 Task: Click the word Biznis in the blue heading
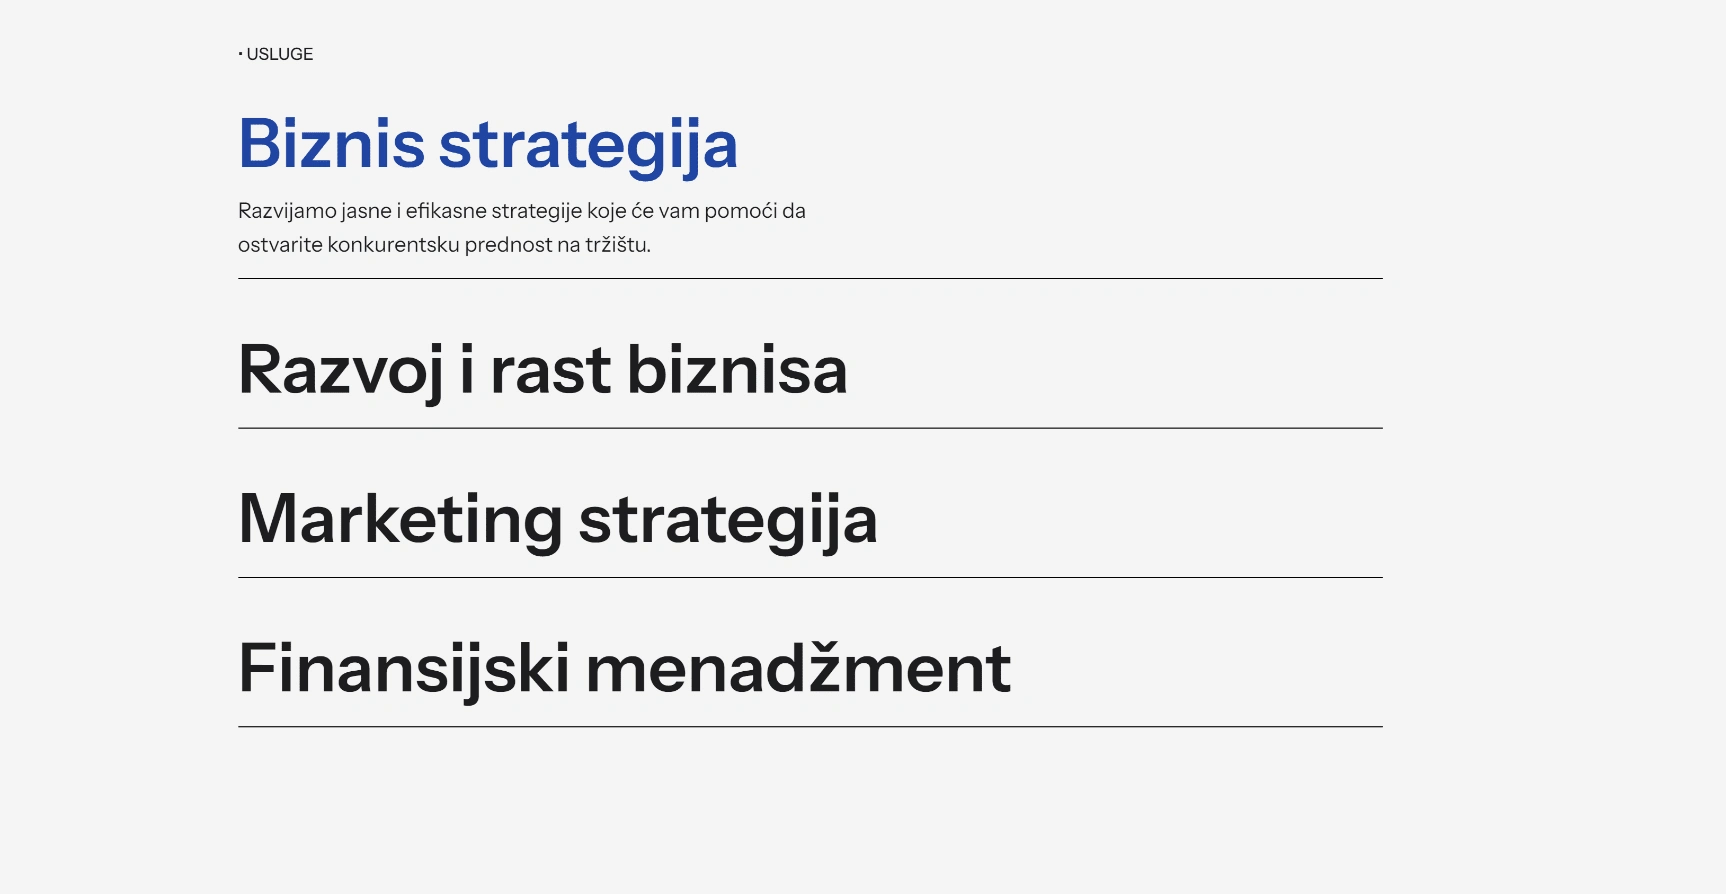pyautogui.click(x=331, y=145)
